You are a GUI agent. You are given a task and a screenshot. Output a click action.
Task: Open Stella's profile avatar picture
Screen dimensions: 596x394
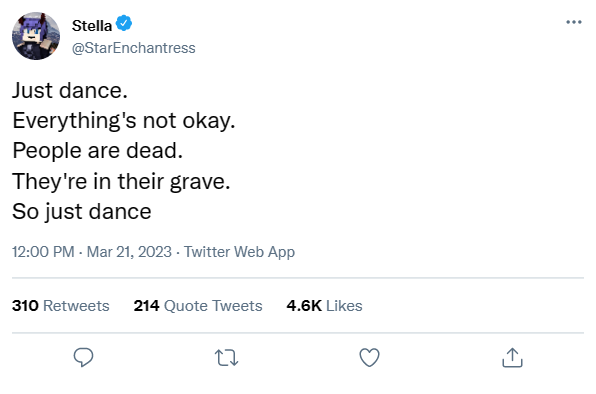(x=36, y=36)
